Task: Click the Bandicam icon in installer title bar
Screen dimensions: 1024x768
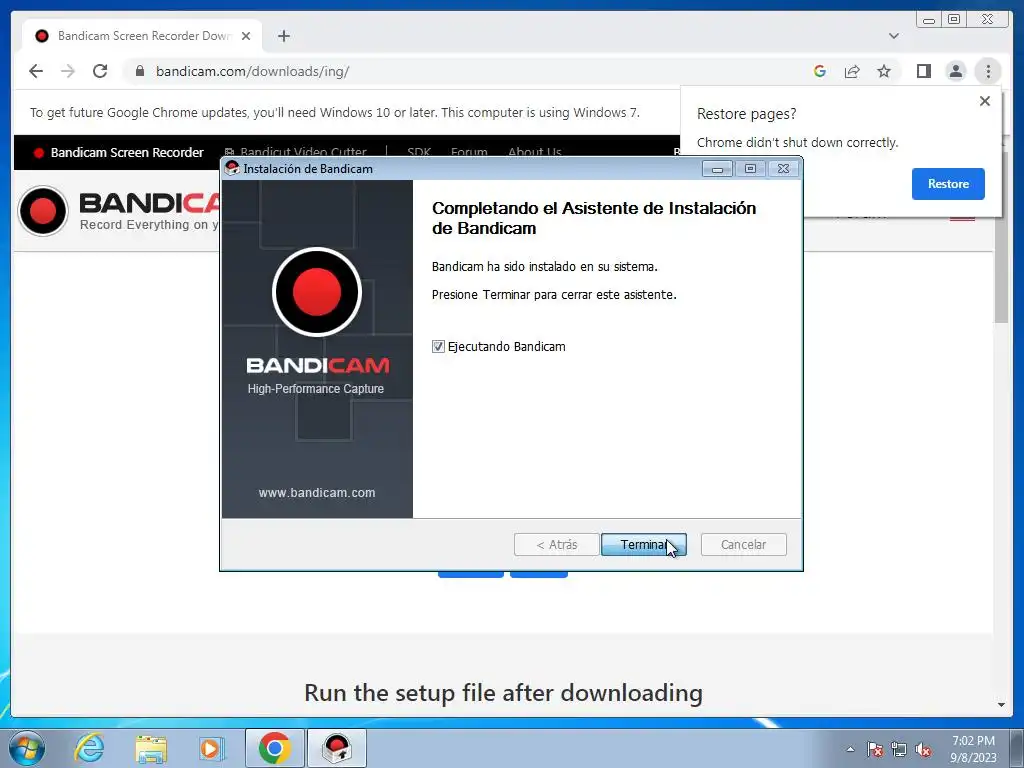Action: click(232, 168)
